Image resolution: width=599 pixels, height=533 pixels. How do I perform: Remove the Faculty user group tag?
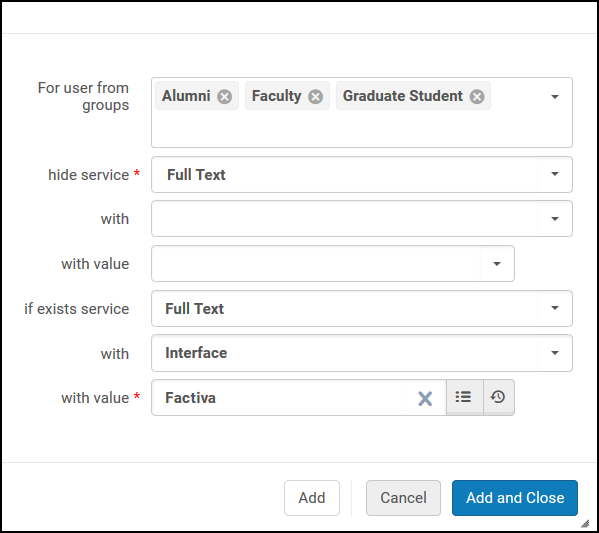click(x=316, y=97)
